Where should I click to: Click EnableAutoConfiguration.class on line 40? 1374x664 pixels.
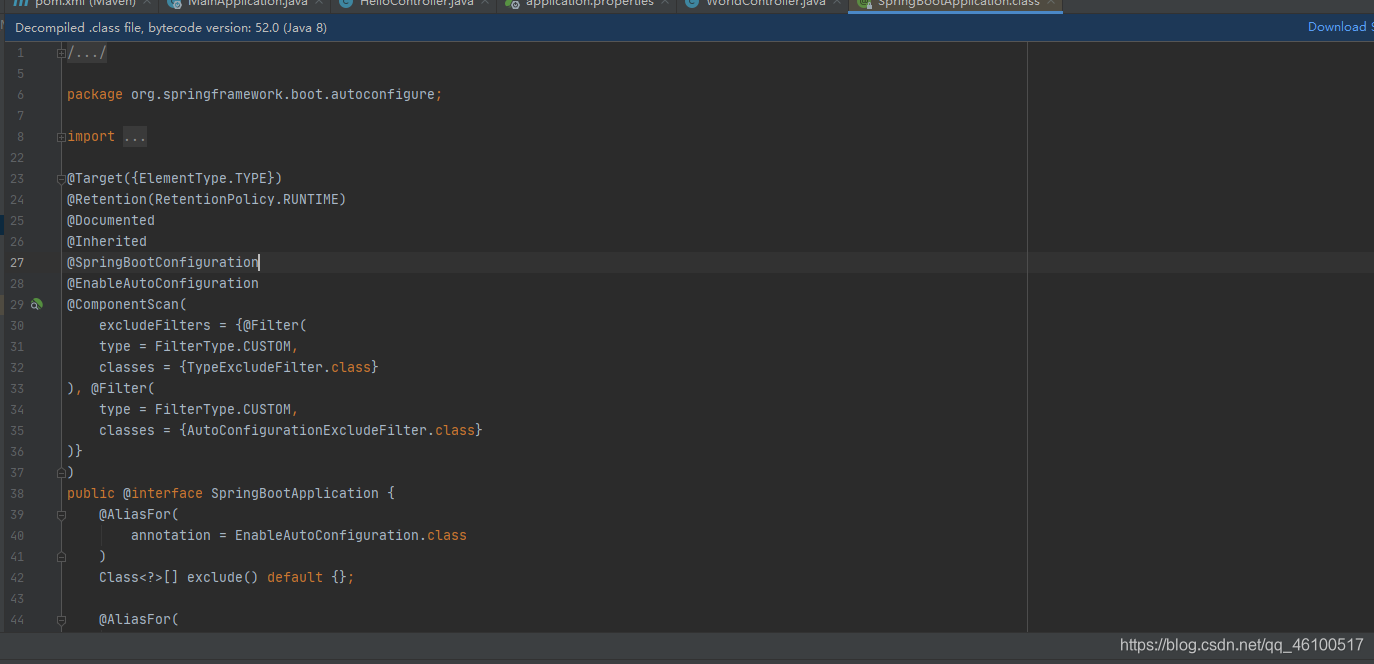351,536
